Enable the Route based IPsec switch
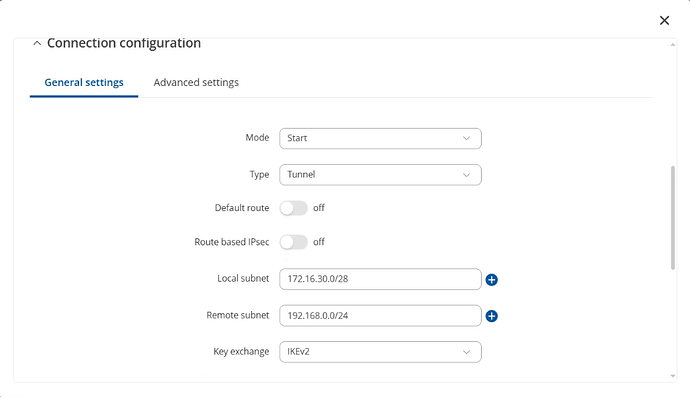Image resolution: width=690 pixels, height=397 pixels. click(294, 242)
